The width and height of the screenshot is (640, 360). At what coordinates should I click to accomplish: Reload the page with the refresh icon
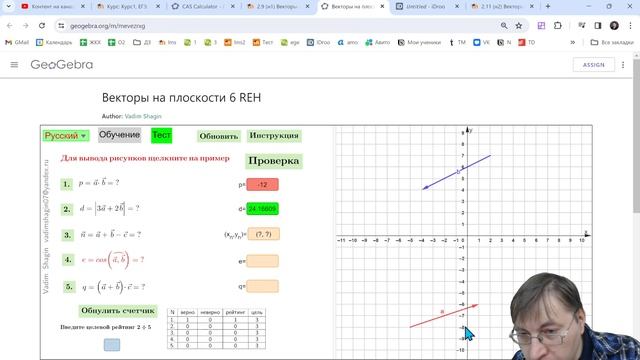click(42, 26)
